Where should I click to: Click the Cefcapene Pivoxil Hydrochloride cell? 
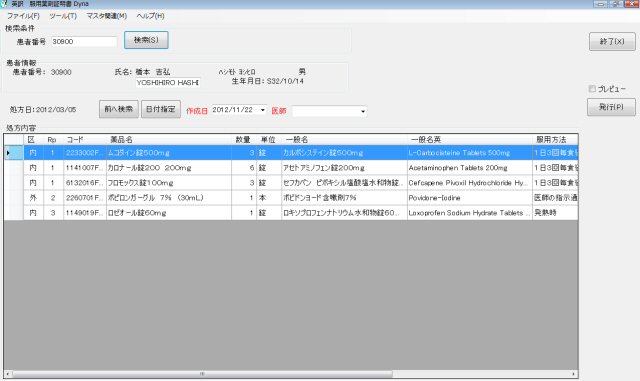469,183
